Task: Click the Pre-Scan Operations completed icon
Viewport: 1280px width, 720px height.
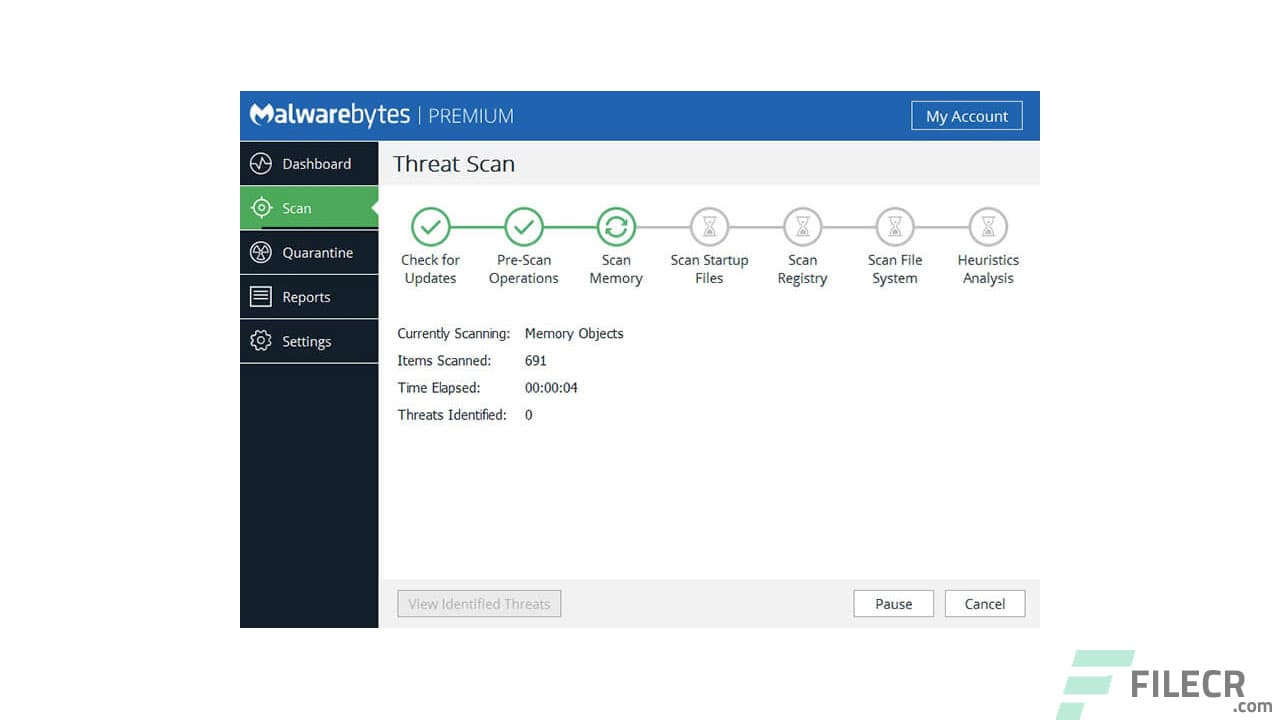Action: coord(523,226)
